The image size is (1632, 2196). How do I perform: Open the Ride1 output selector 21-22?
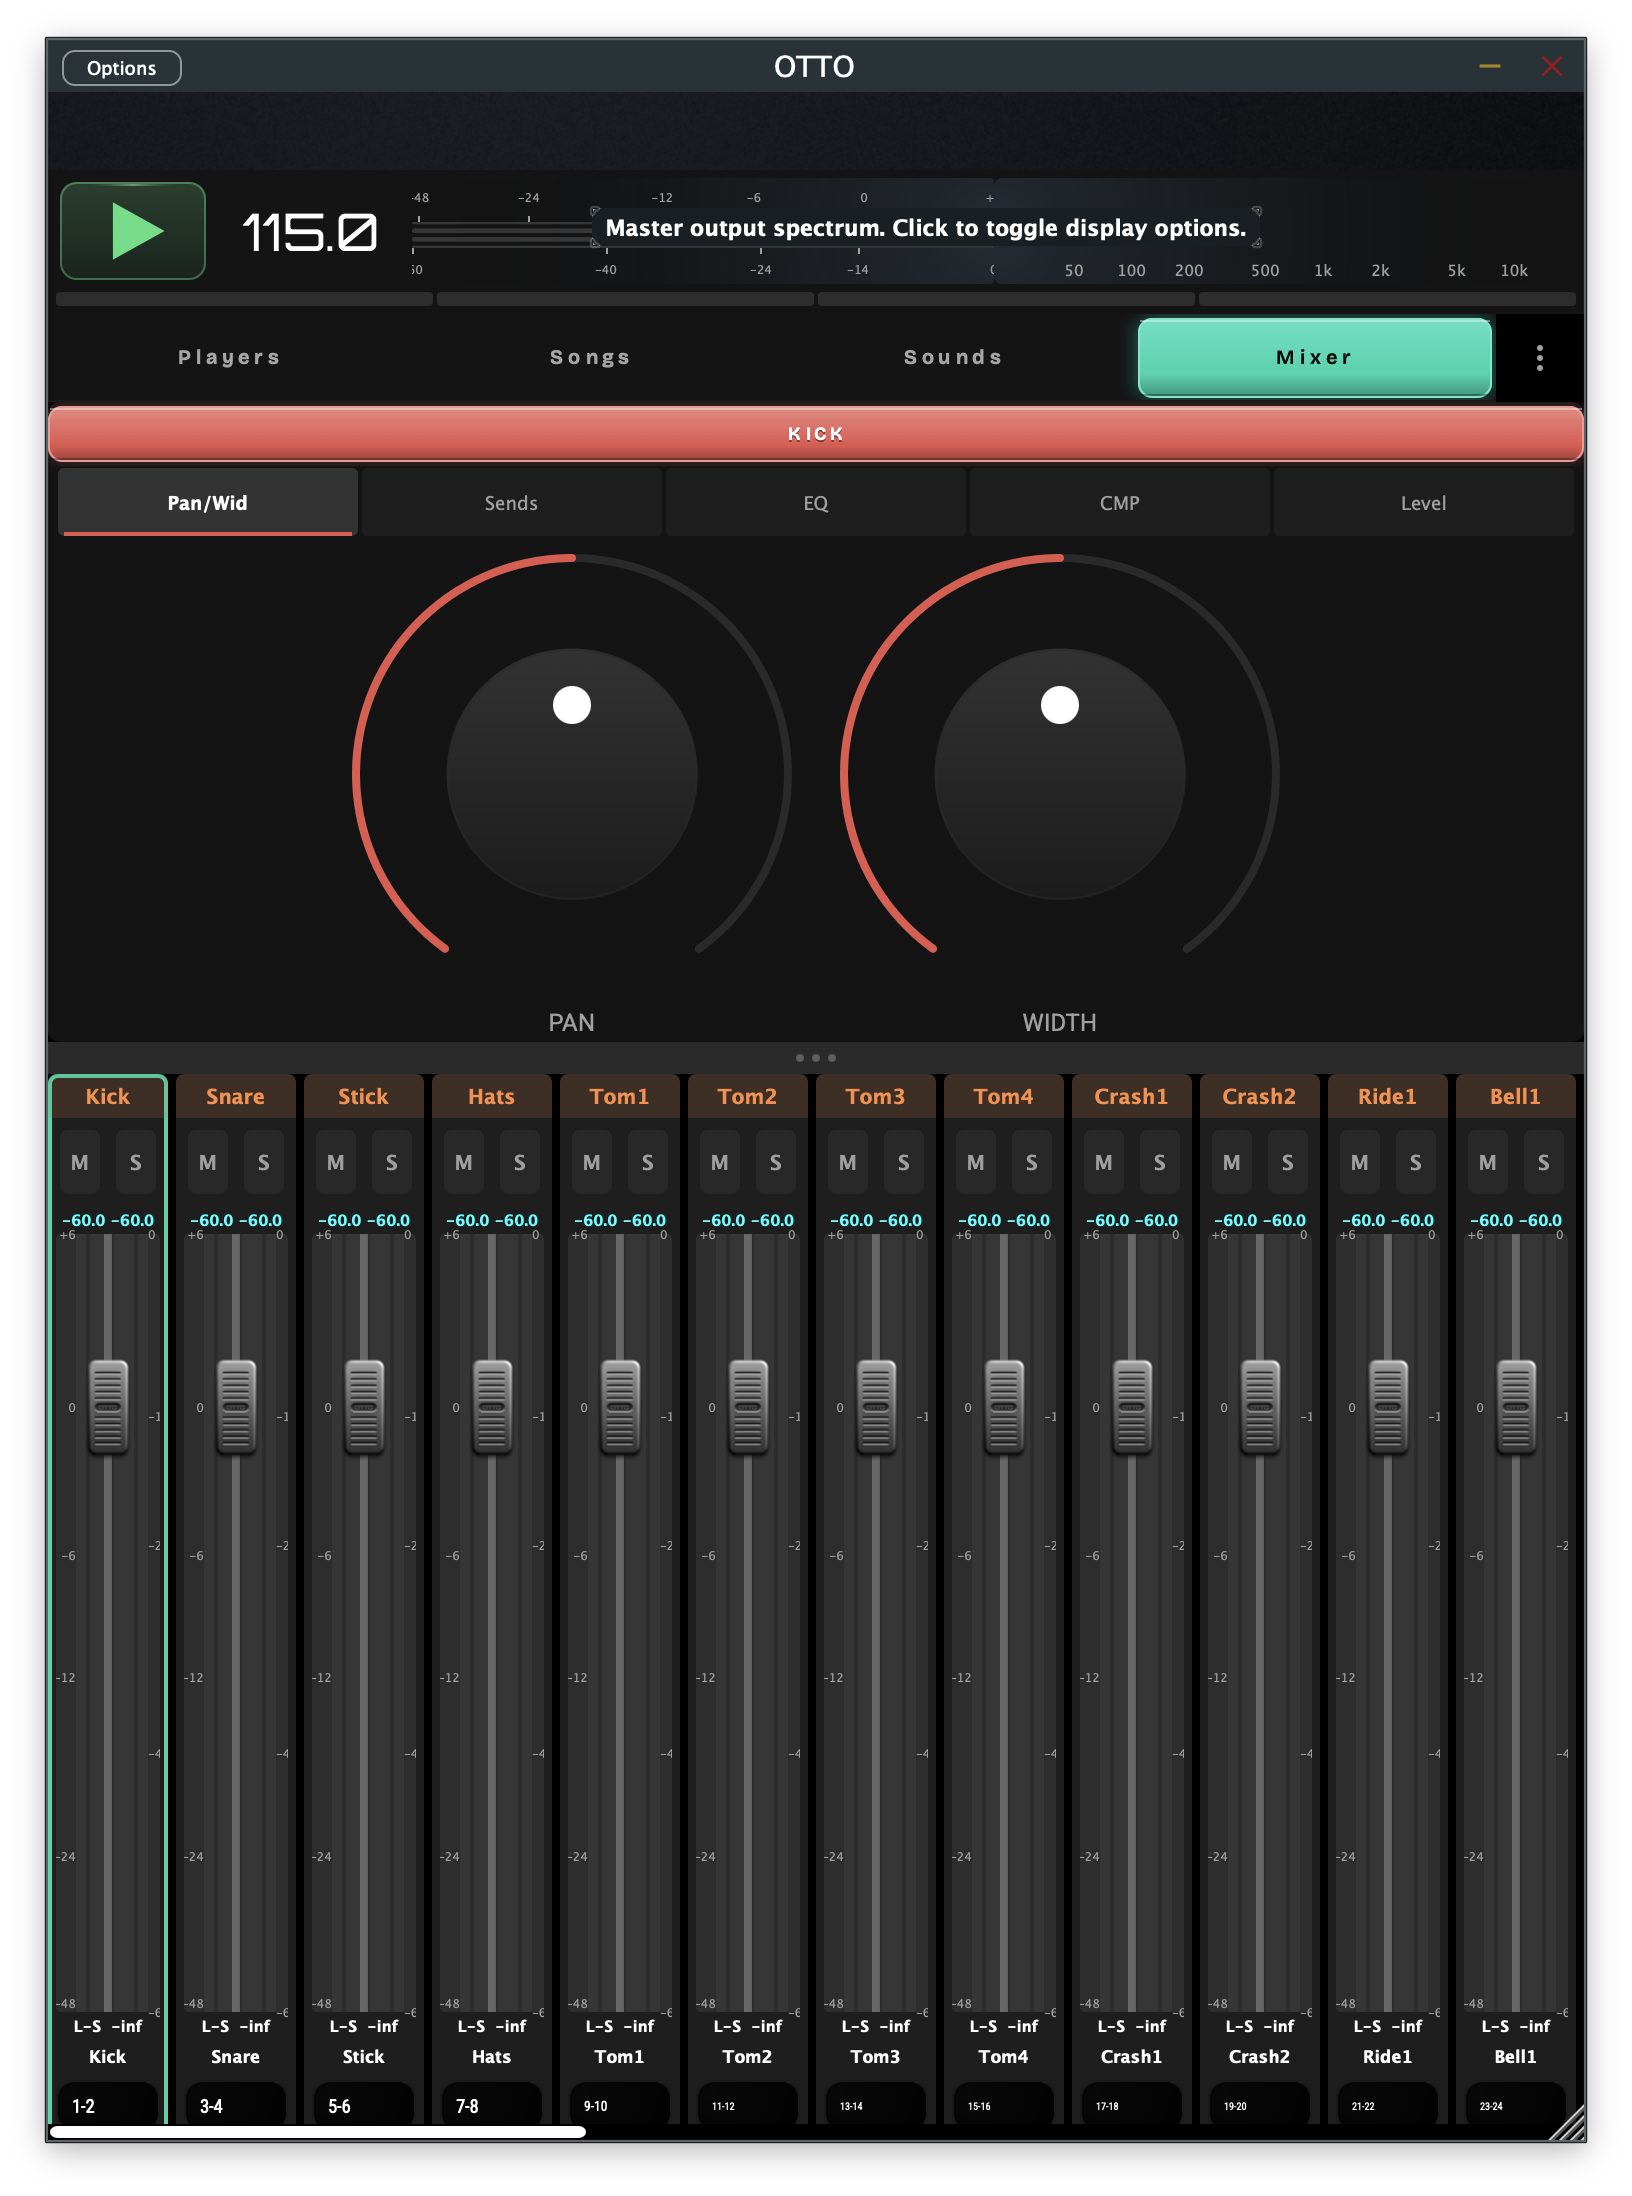1388,2105
